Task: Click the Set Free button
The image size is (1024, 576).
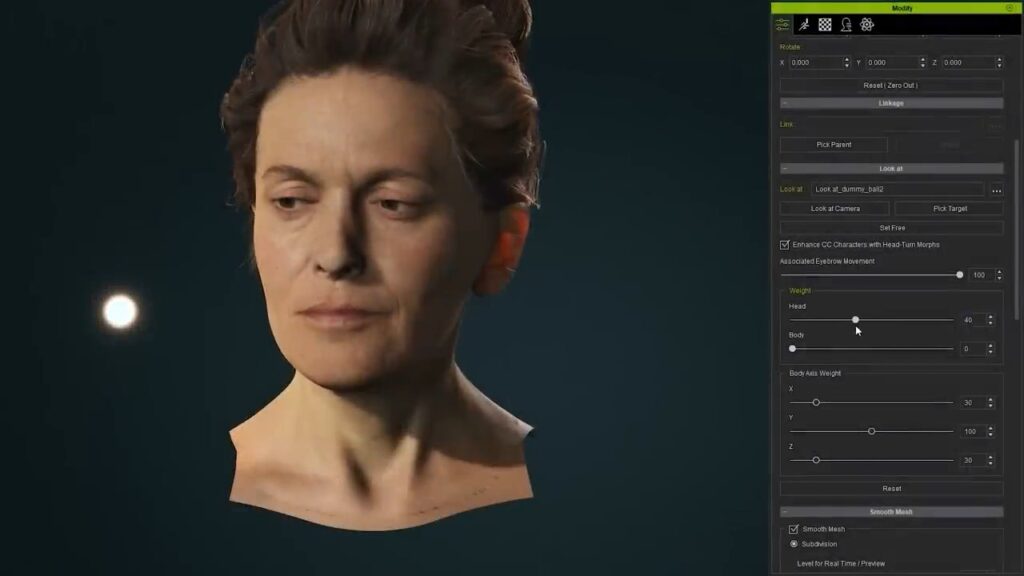Action: click(891, 228)
